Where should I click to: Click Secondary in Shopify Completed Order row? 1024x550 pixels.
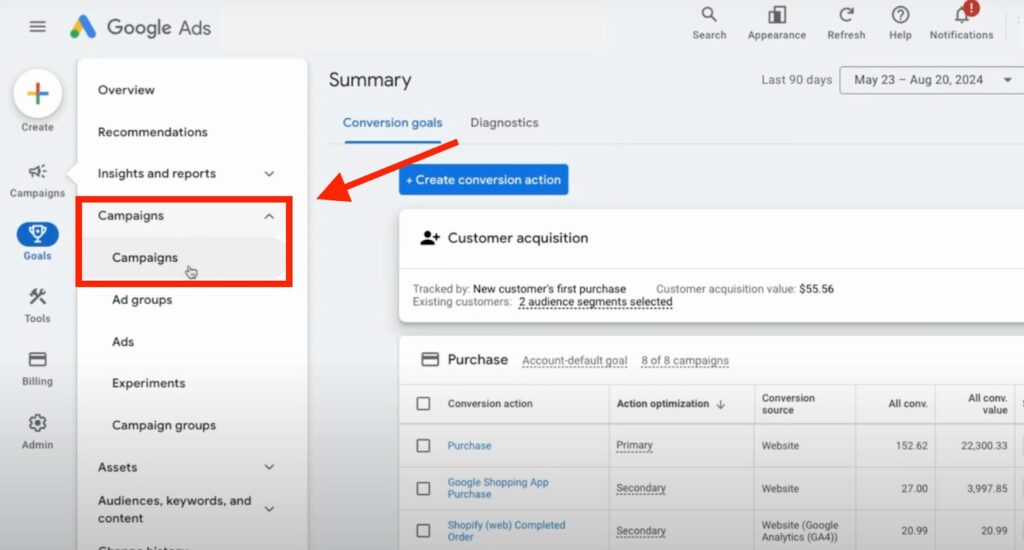(641, 530)
